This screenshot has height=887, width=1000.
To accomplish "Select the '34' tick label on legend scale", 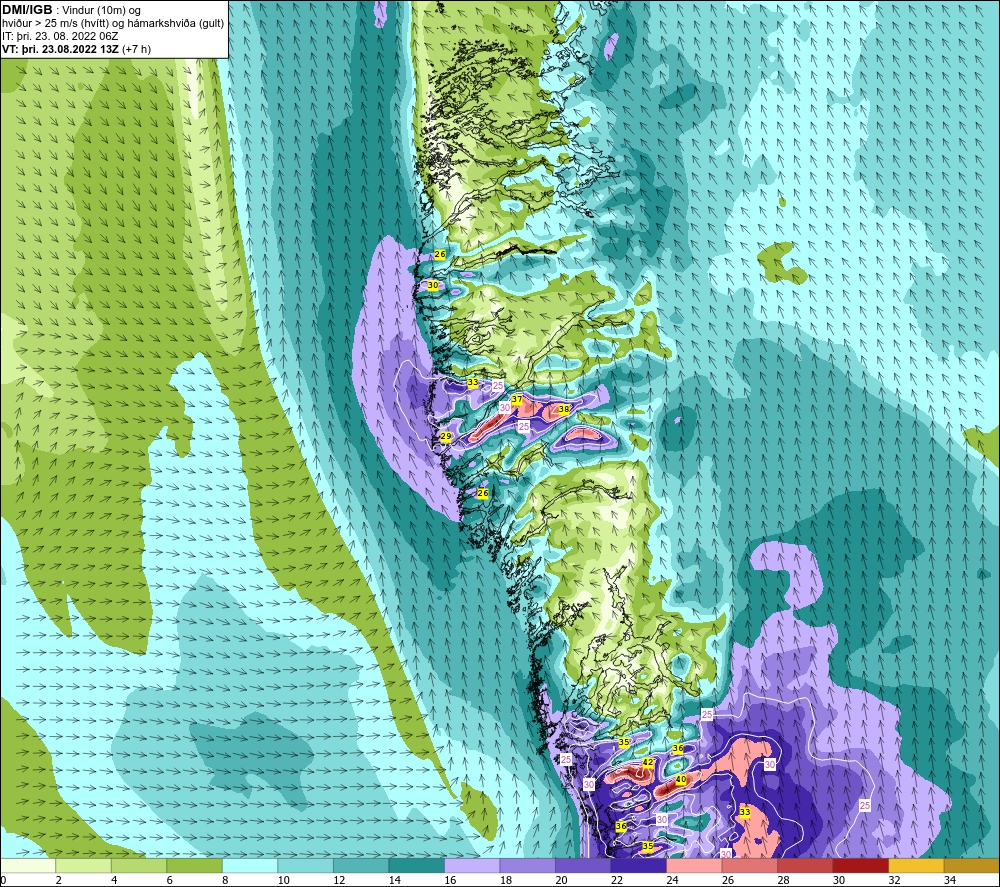I will (x=950, y=880).
